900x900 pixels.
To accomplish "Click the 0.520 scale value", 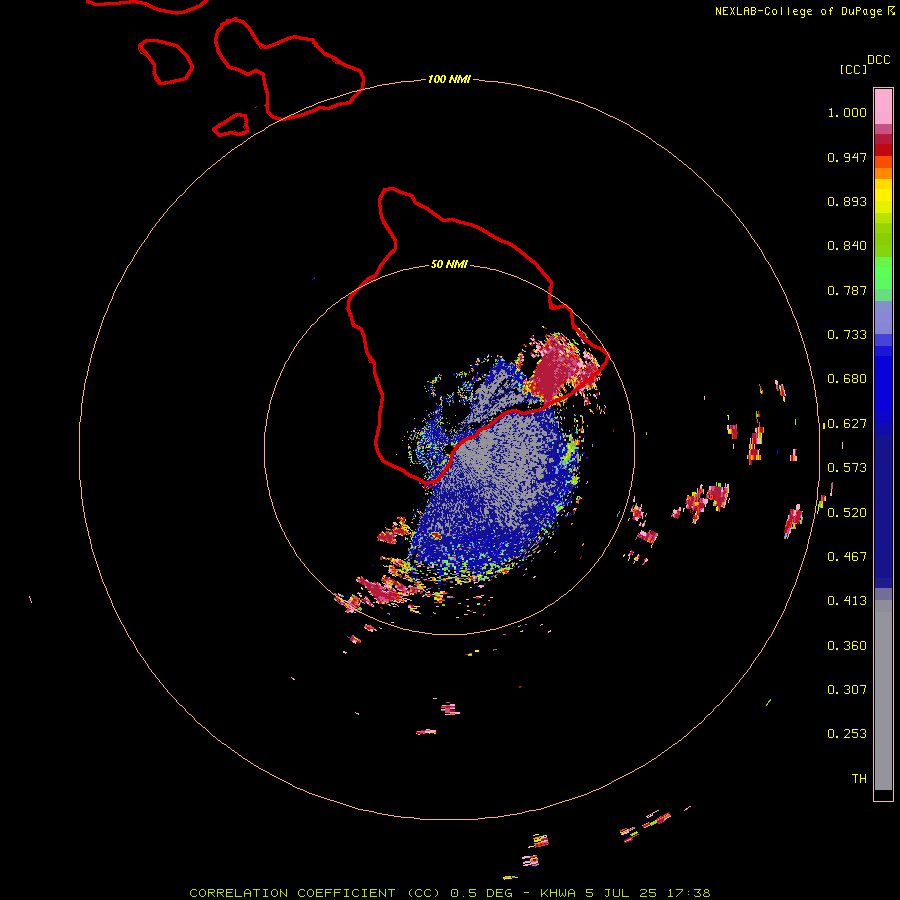I will 847,513.
